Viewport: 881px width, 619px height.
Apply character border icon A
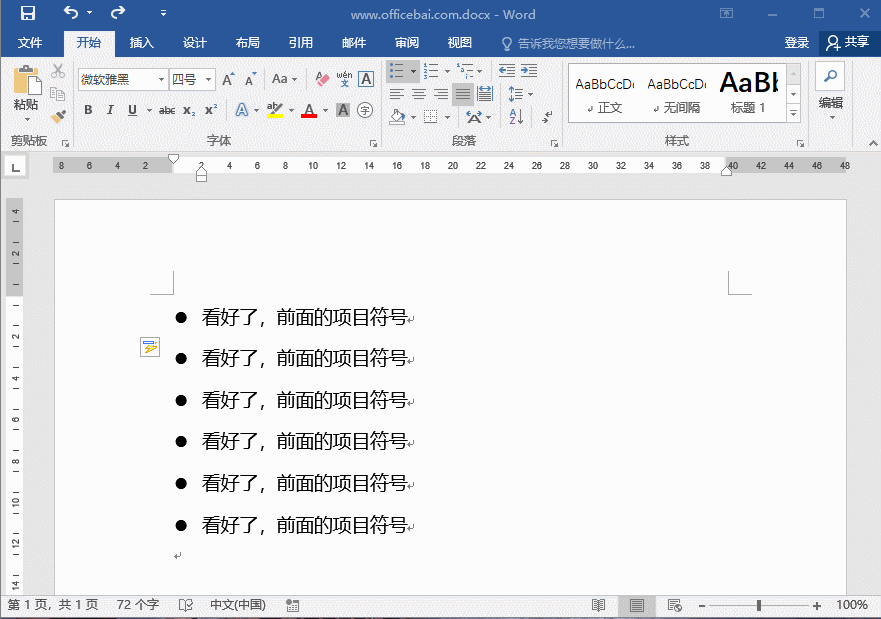(x=366, y=79)
